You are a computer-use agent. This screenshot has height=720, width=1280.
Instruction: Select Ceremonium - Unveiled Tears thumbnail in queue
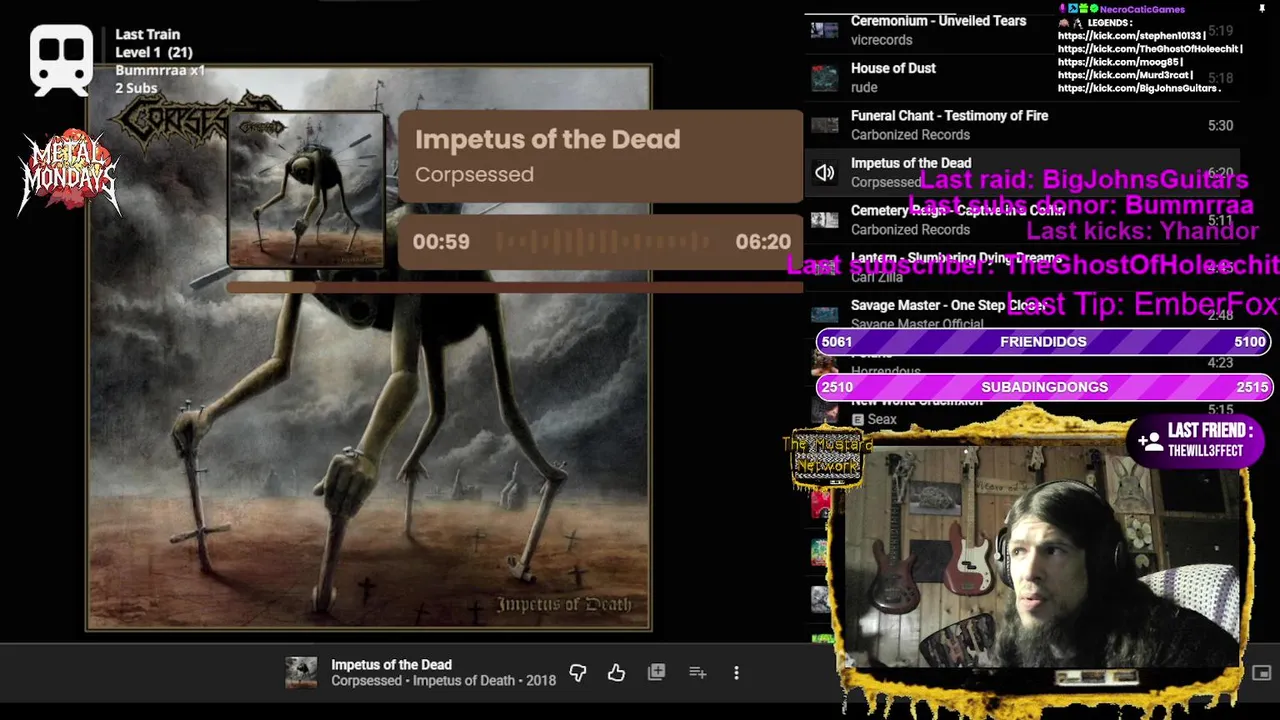(824, 30)
